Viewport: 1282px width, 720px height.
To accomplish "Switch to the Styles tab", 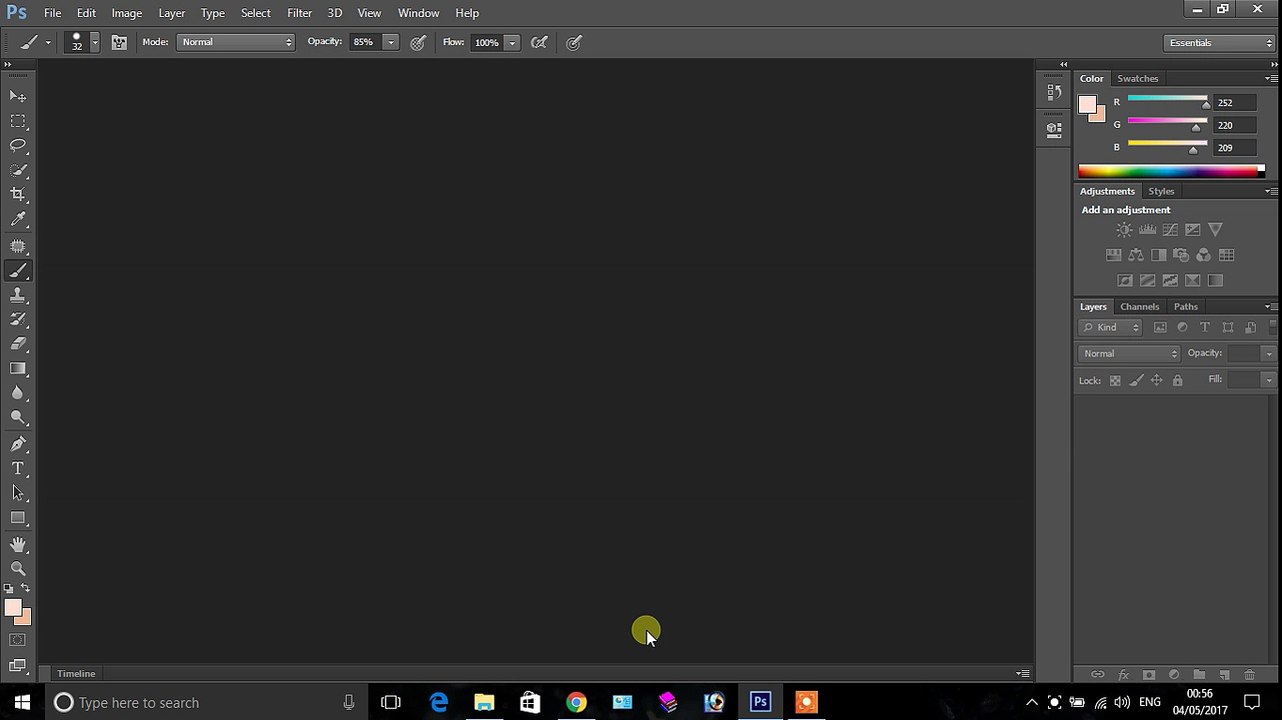I will (1161, 191).
